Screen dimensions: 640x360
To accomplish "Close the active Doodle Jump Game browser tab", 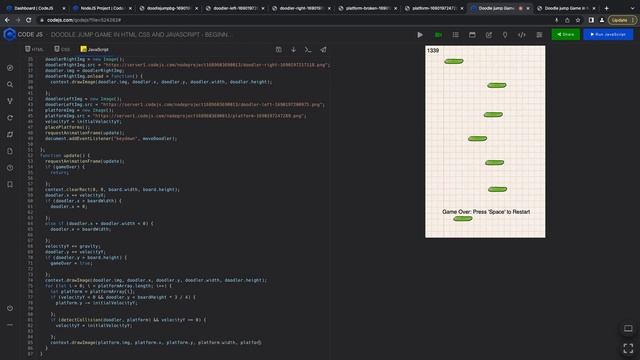I will [528, 8].
